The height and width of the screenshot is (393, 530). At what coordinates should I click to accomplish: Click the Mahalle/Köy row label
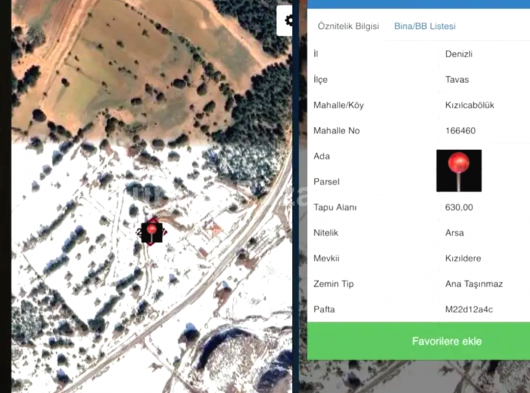click(x=338, y=105)
